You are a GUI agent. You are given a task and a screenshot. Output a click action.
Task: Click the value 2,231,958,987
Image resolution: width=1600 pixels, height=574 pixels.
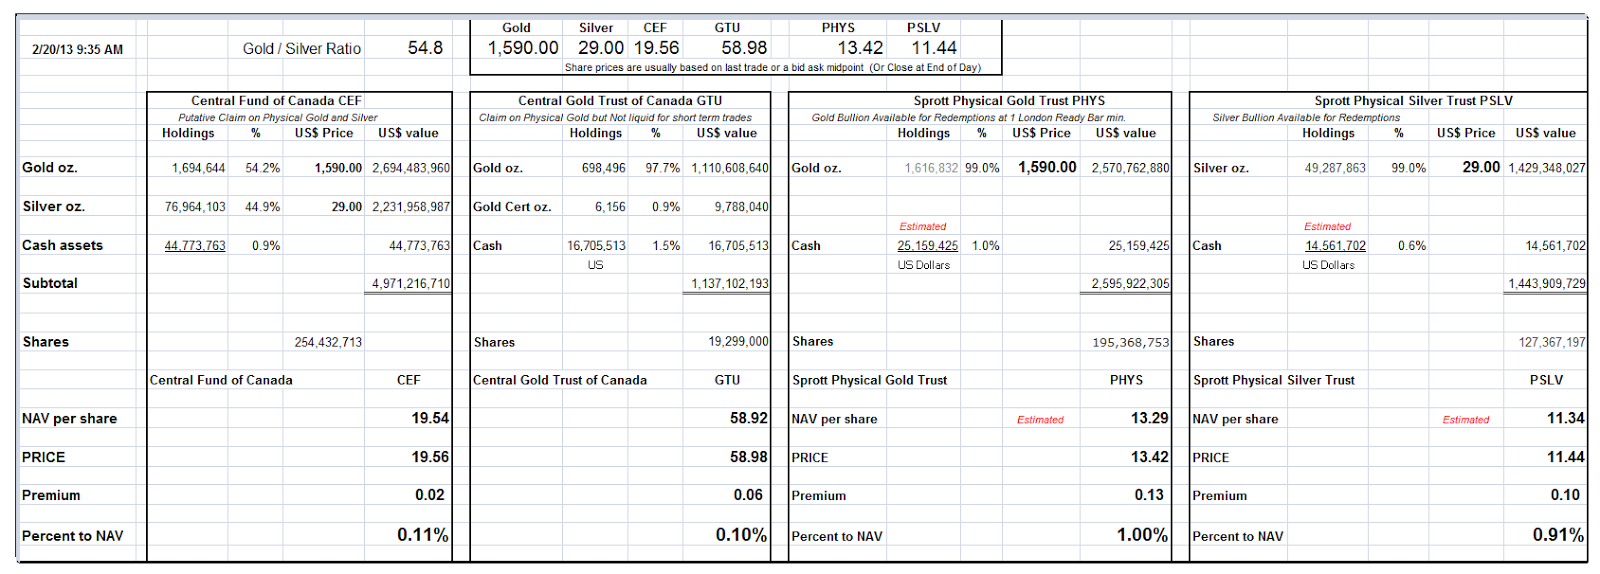coord(411,207)
